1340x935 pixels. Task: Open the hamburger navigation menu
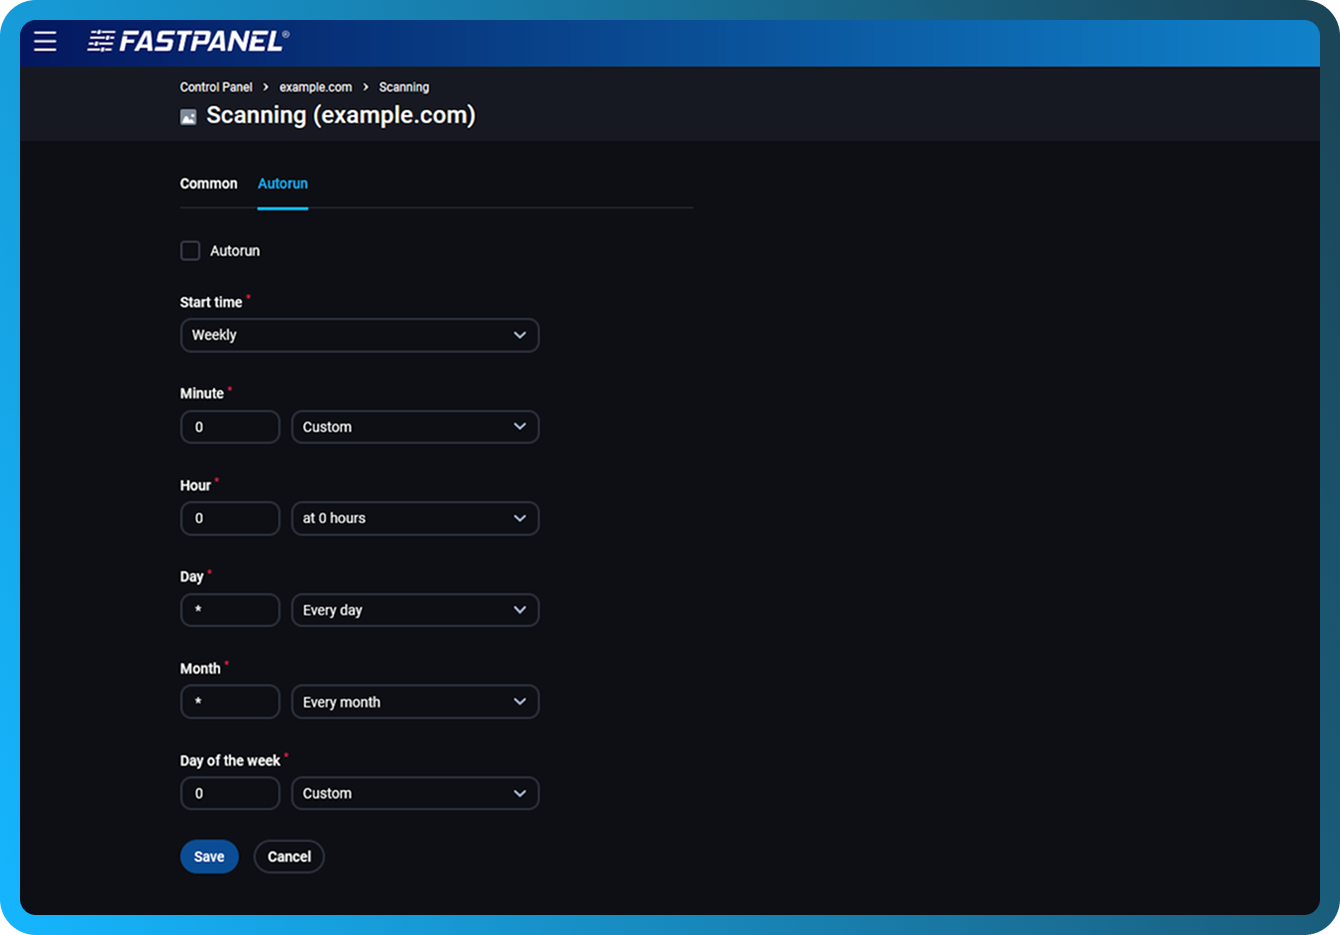coord(45,41)
